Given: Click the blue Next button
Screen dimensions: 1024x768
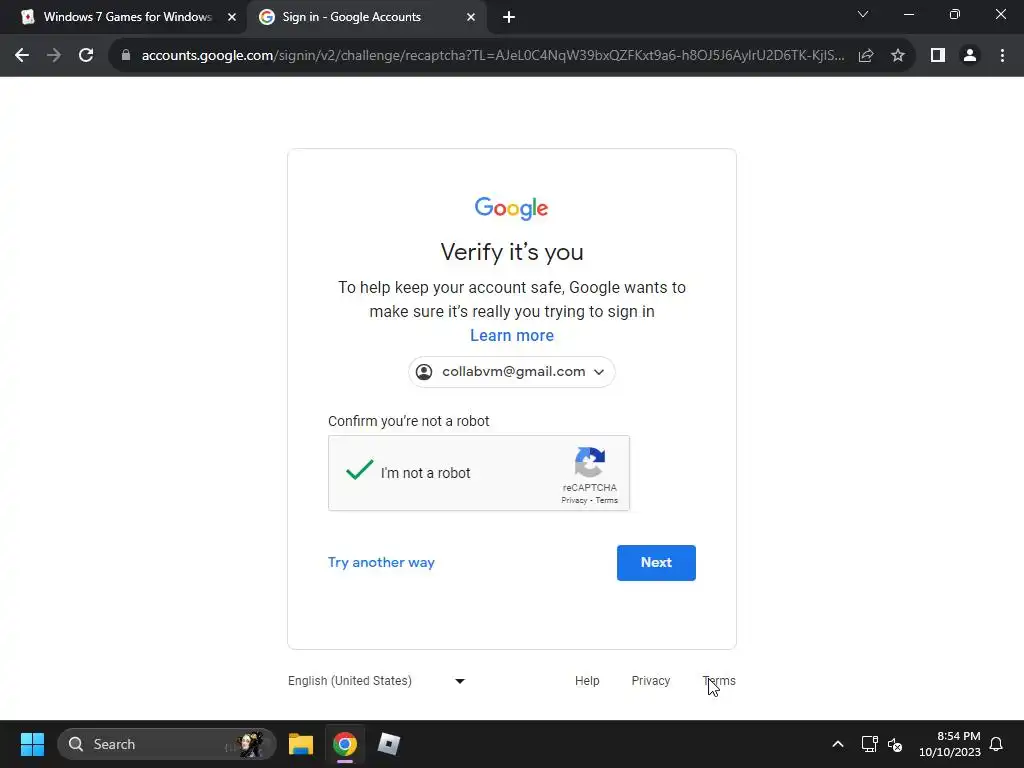Looking at the screenshot, I should [x=656, y=562].
